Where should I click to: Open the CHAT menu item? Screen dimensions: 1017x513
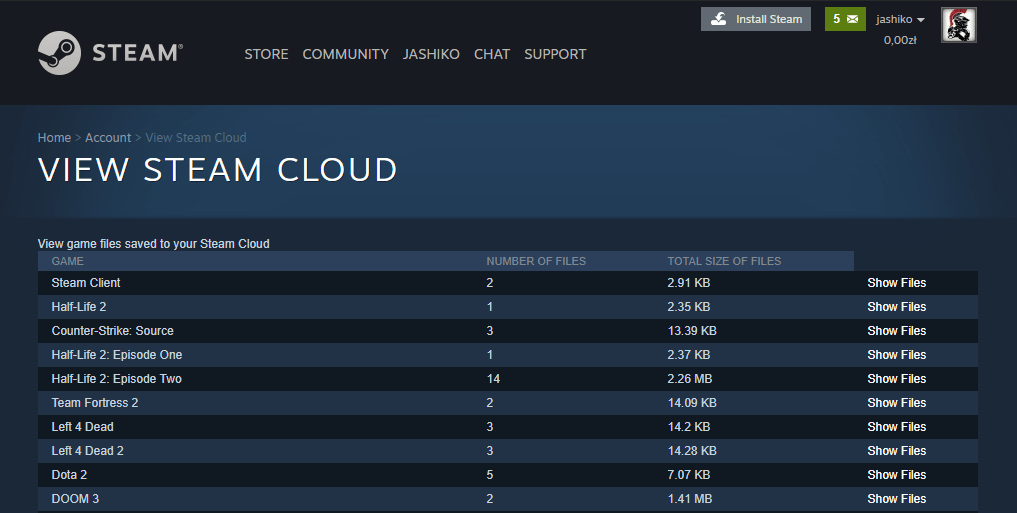click(x=492, y=54)
